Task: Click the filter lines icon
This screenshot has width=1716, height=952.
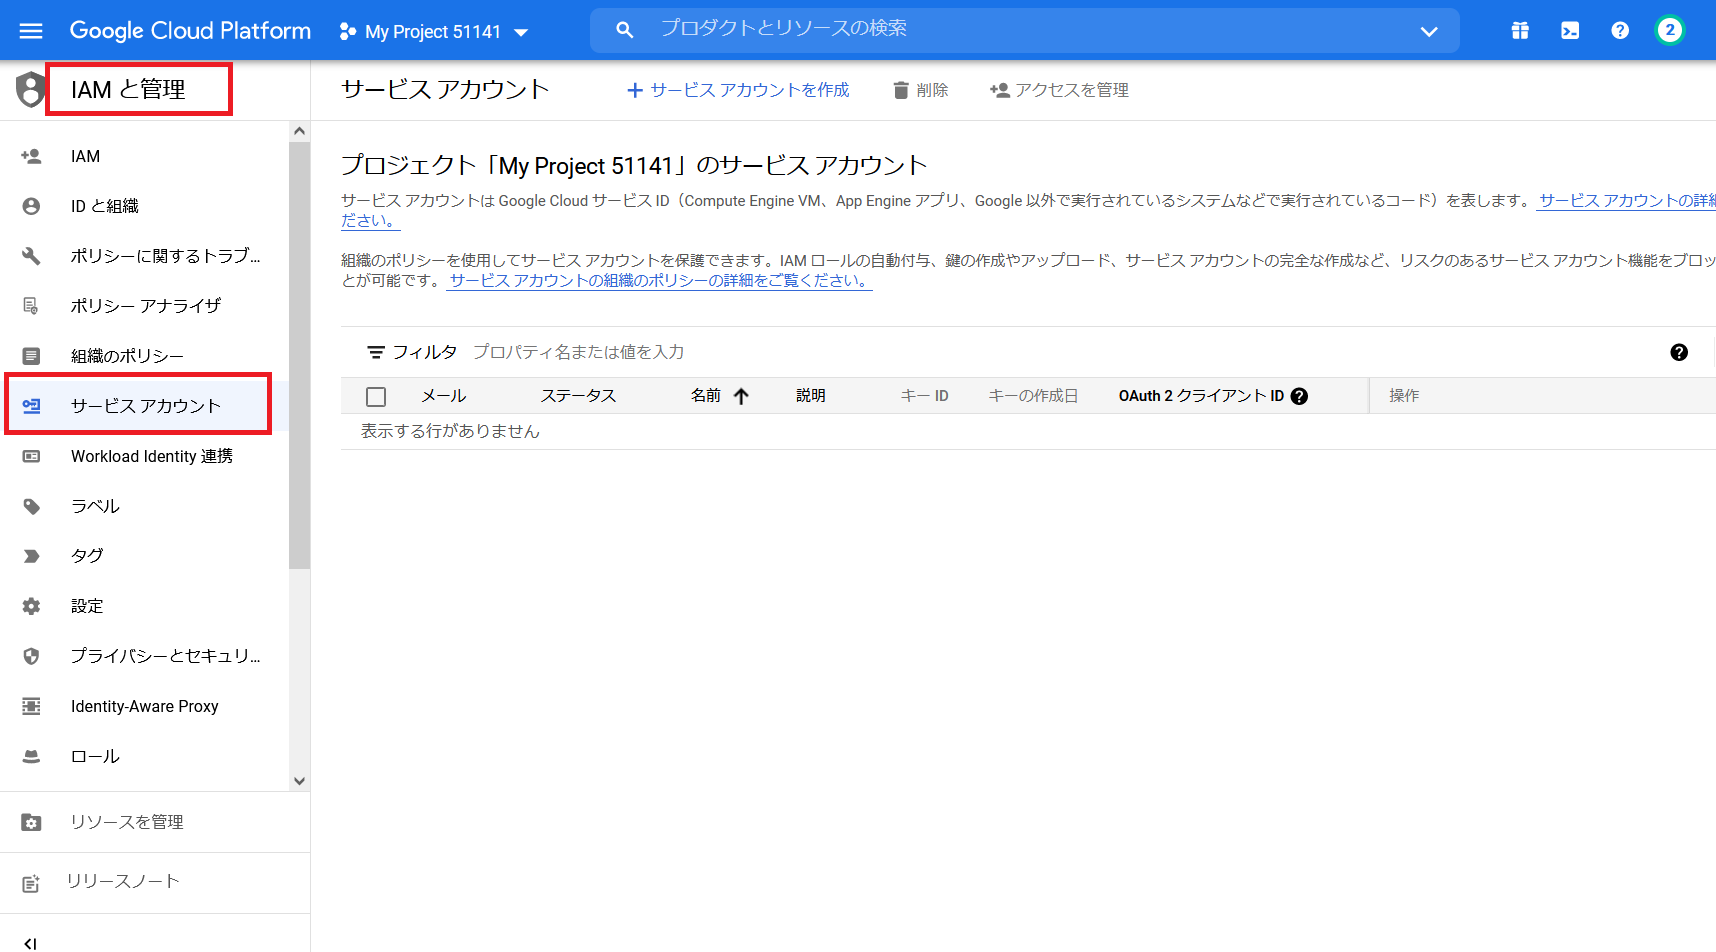Action: [x=376, y=352]
